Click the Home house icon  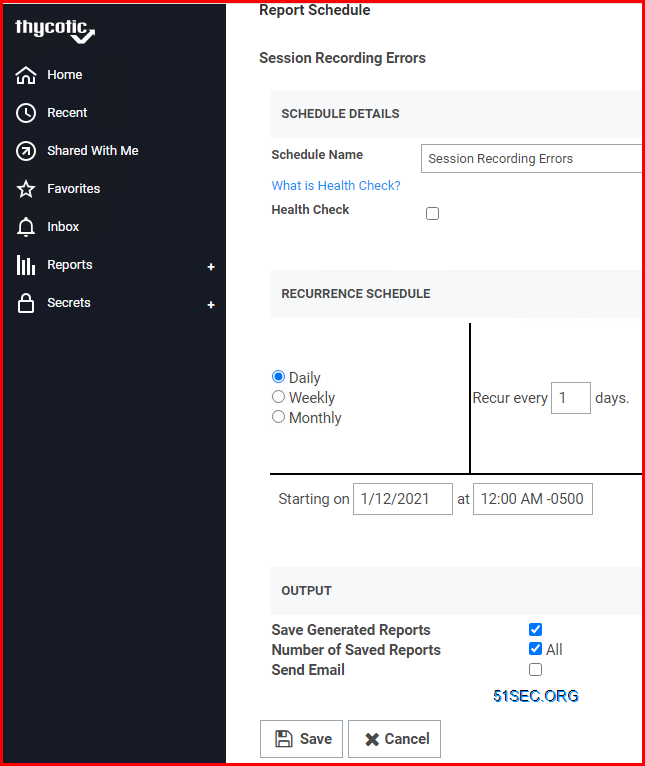(26, 75)
